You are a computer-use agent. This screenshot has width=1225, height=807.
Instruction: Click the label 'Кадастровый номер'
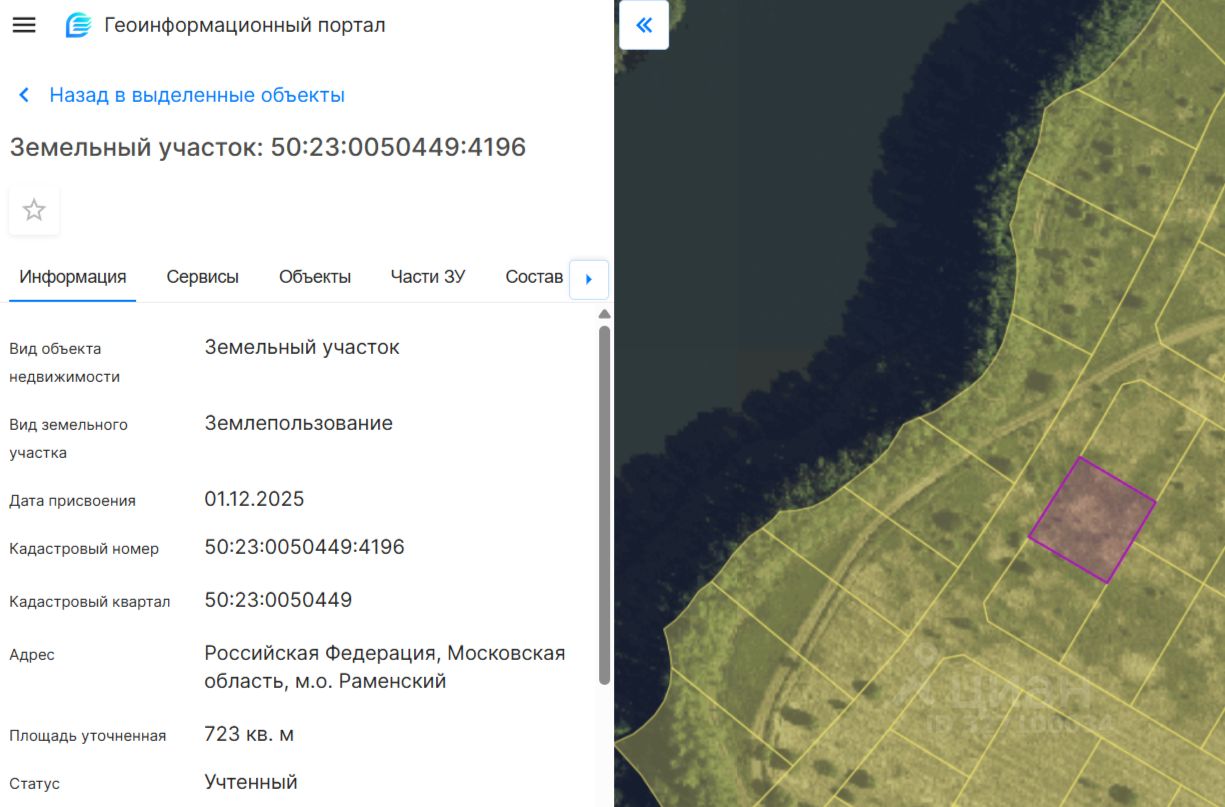pos(84,549)
